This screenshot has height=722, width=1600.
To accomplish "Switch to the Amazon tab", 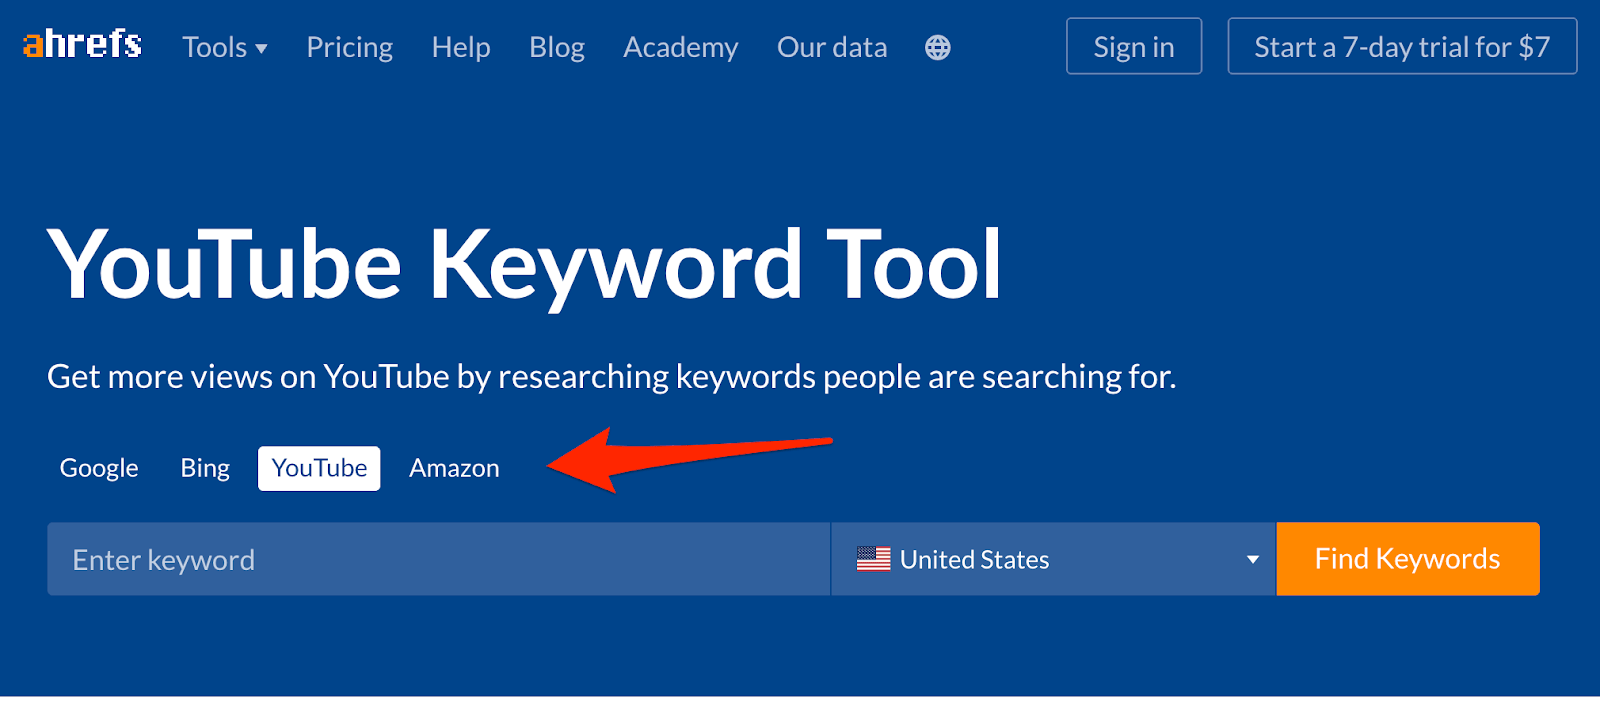I will click(x=454, y=468).
